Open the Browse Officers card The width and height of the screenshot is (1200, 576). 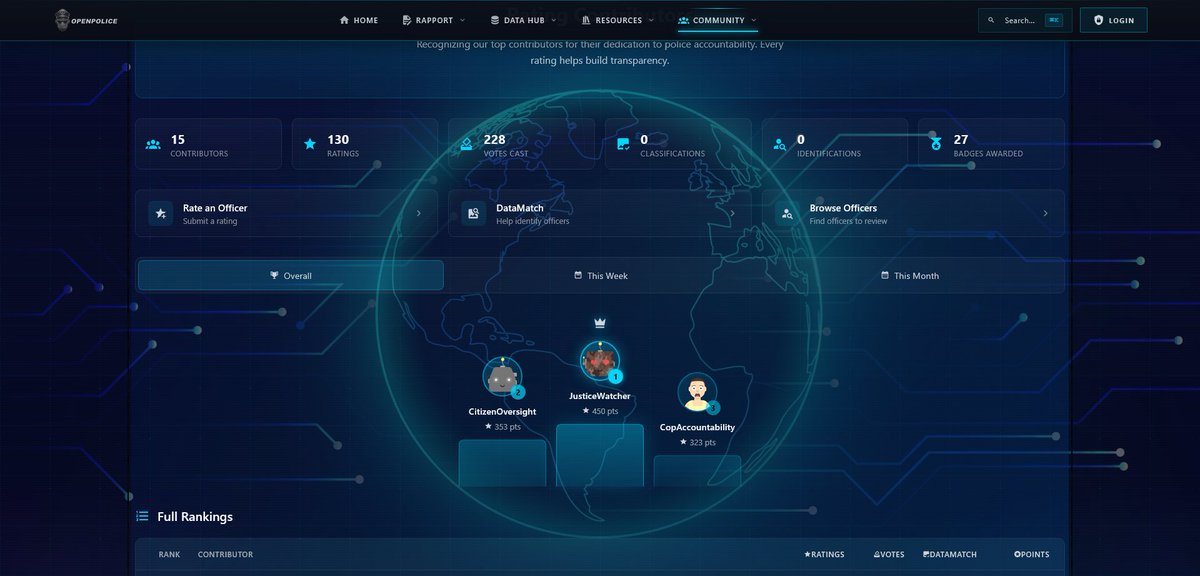pyautogui.click(x=913, y=213)
